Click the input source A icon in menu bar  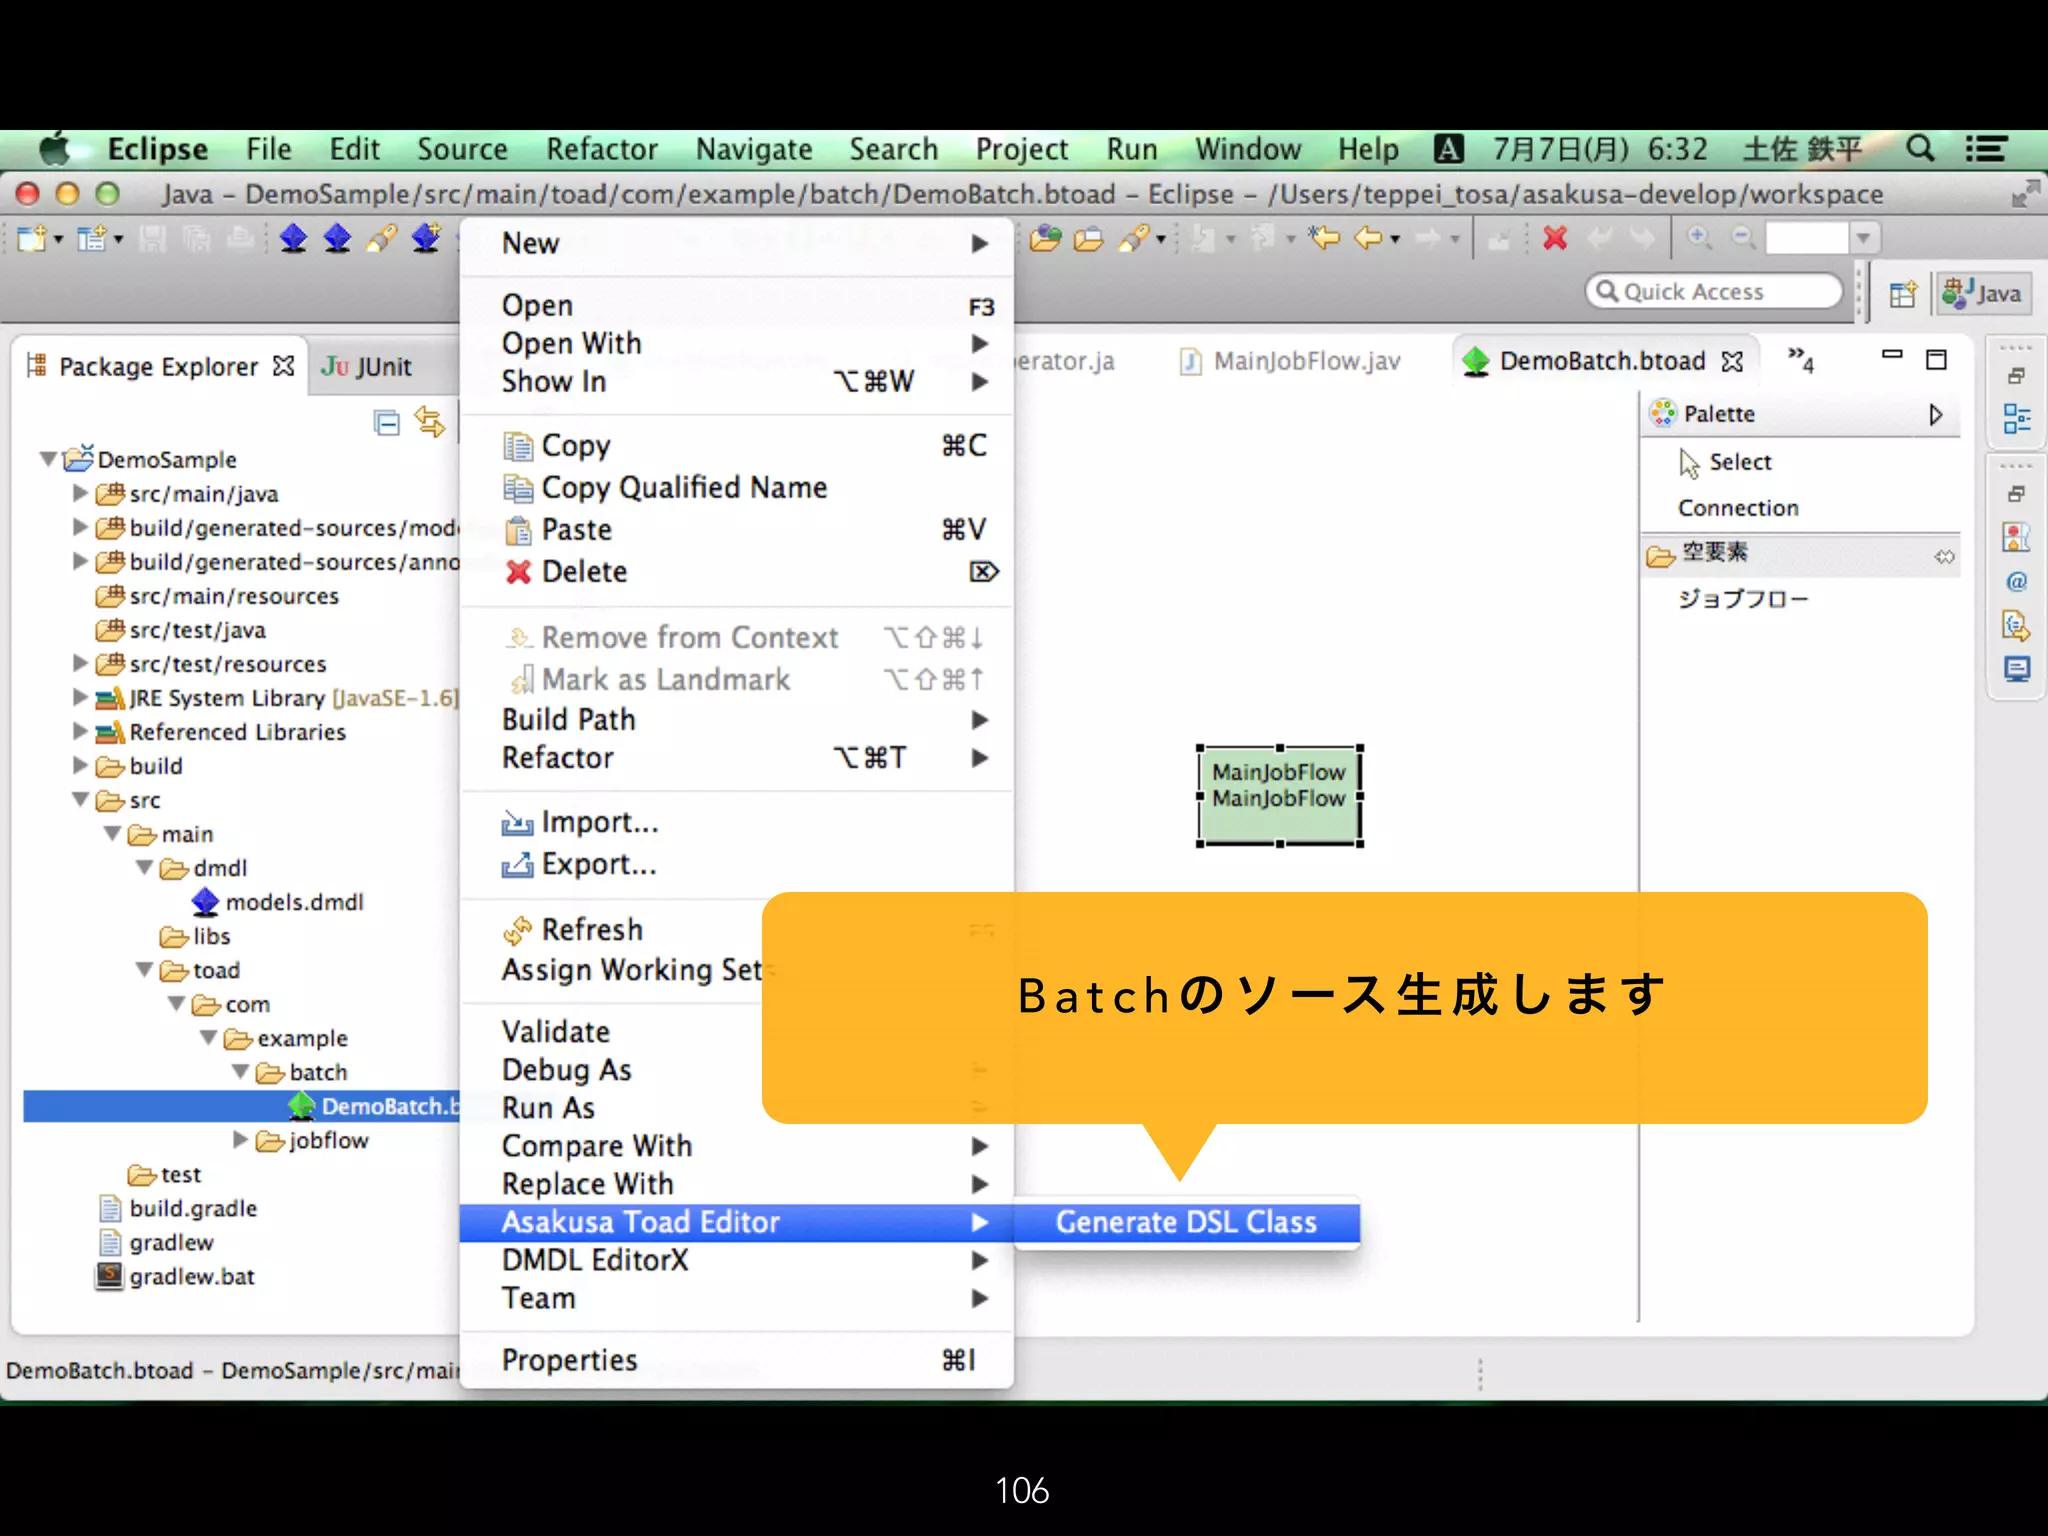point(1448,149)
